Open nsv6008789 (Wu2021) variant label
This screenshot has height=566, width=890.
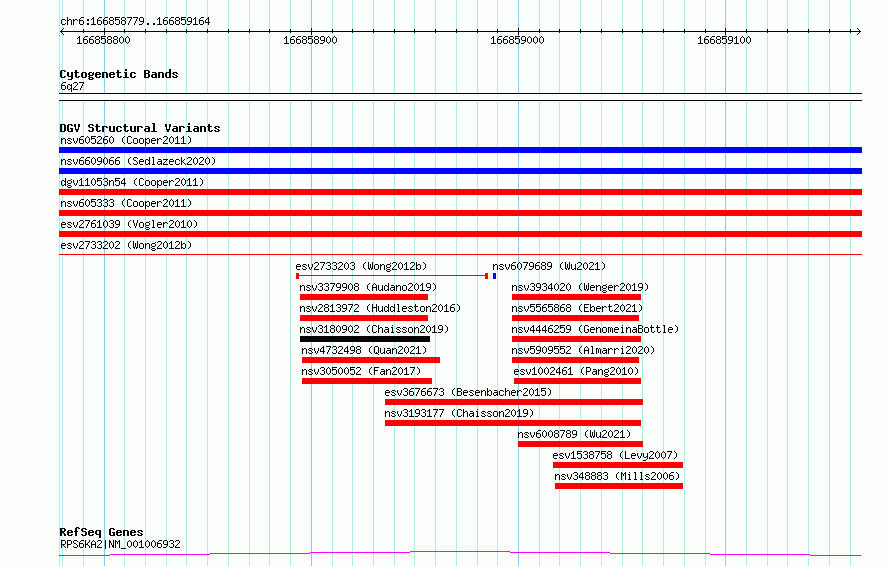click(x=574, y=434)
